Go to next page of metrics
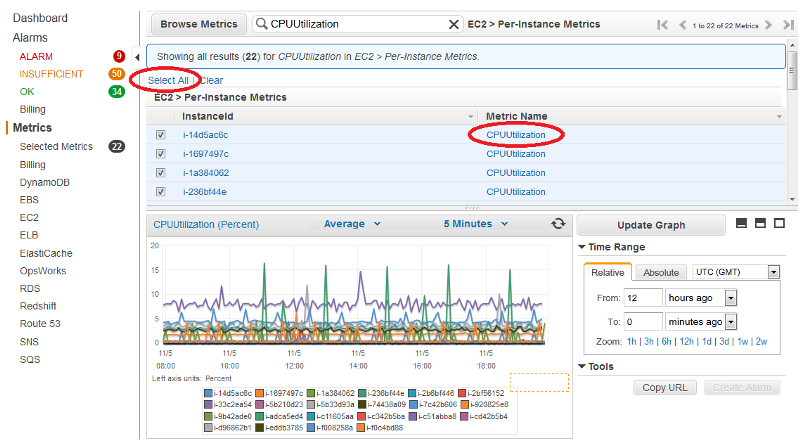The width and height of the screenshot is (800, 440). pos(768,25)
